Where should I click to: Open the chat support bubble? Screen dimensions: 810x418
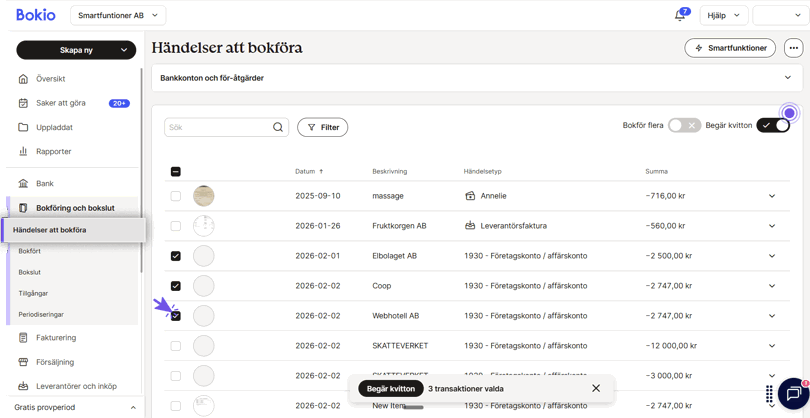pos(793,394)
